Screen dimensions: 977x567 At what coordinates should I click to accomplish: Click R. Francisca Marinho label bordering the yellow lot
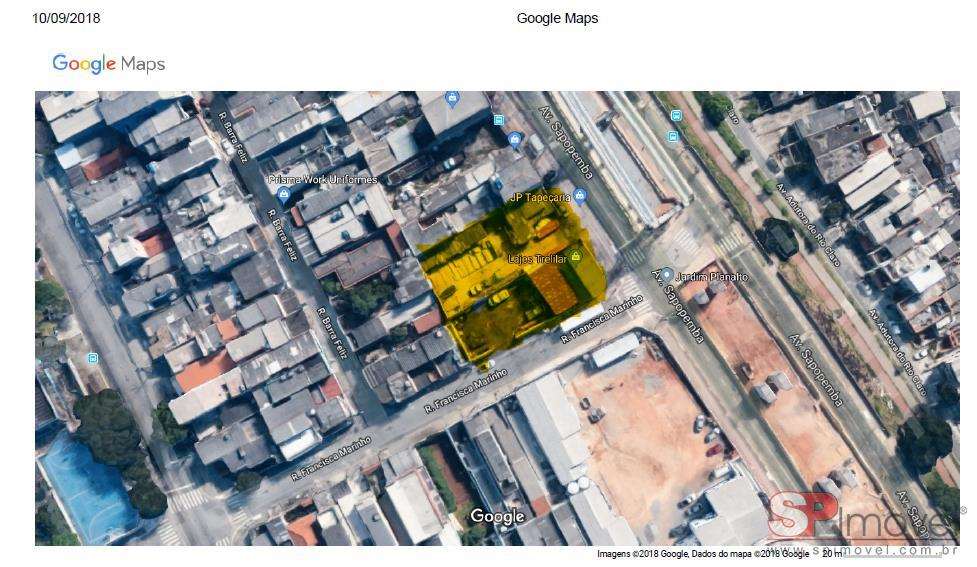[x=601, y=319]
